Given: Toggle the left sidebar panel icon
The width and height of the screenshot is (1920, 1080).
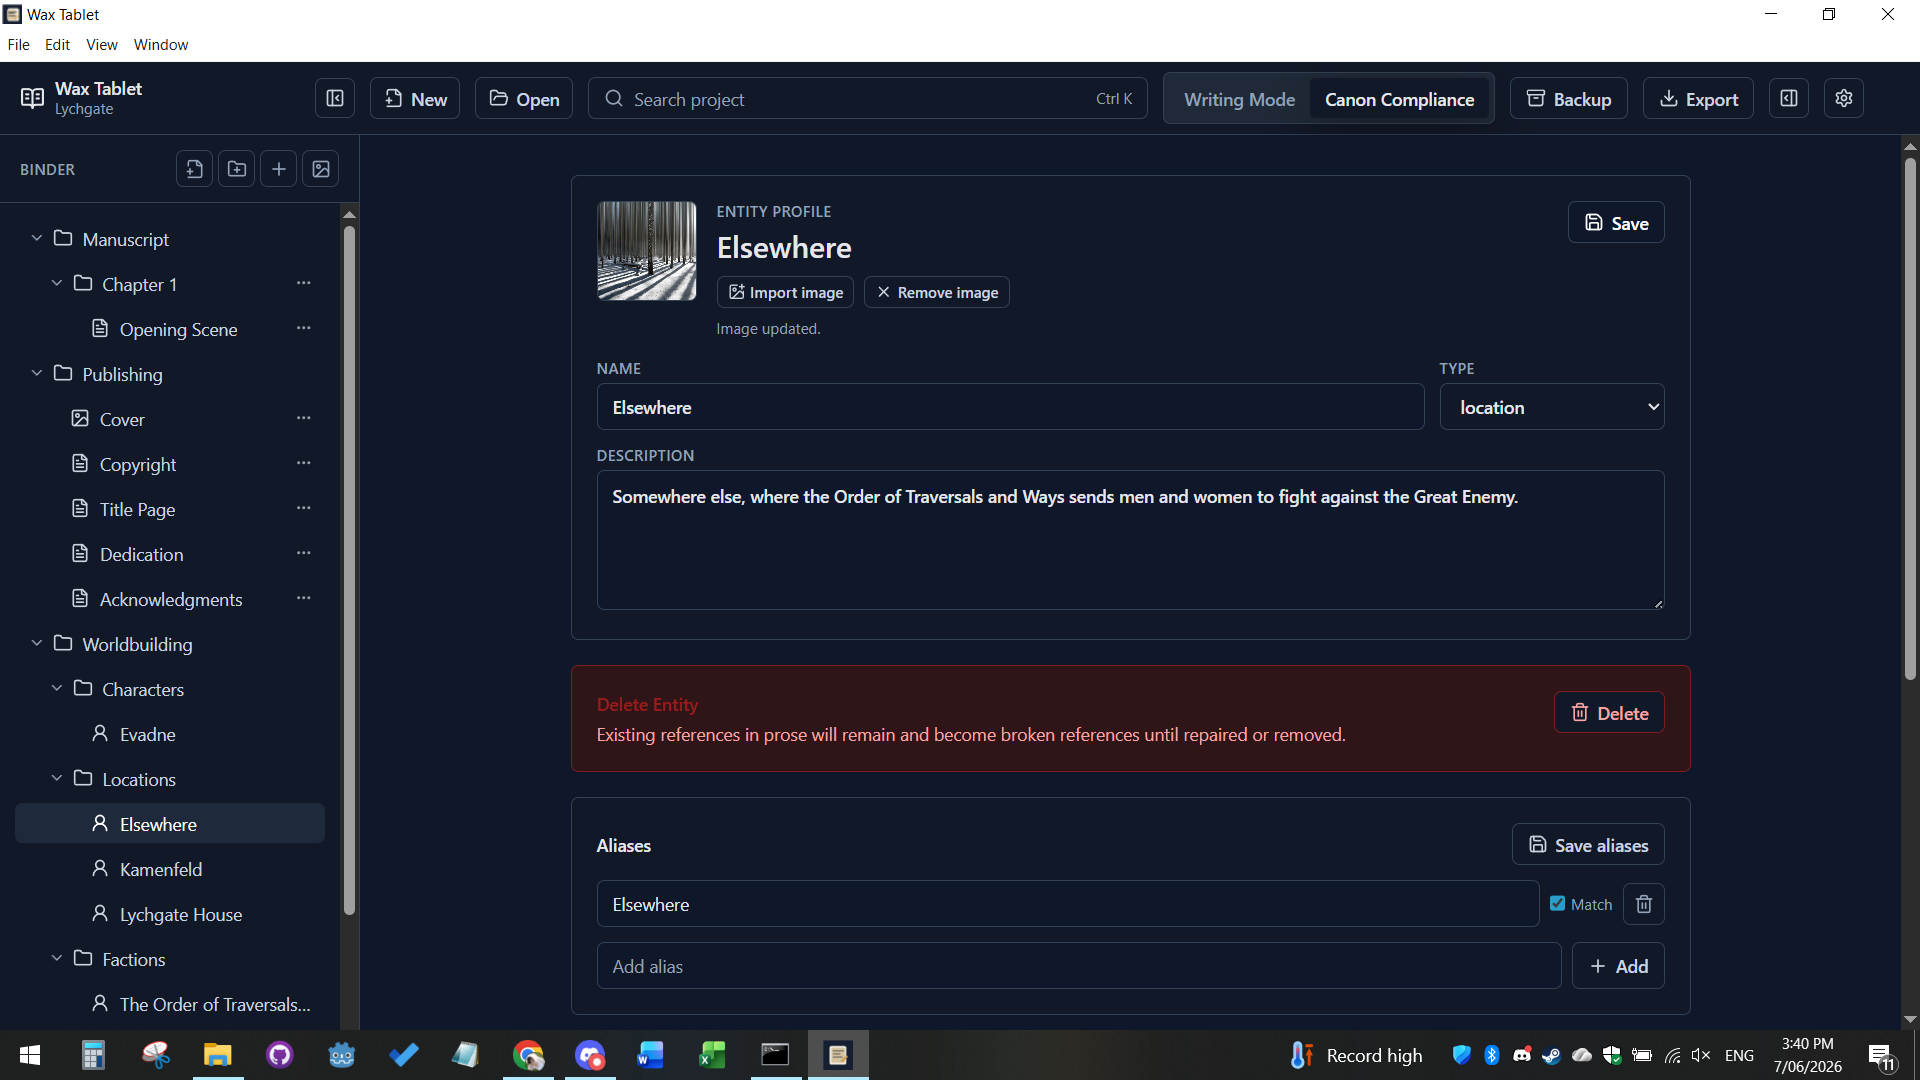Looking at the screenshot, I should coord(335,98).
